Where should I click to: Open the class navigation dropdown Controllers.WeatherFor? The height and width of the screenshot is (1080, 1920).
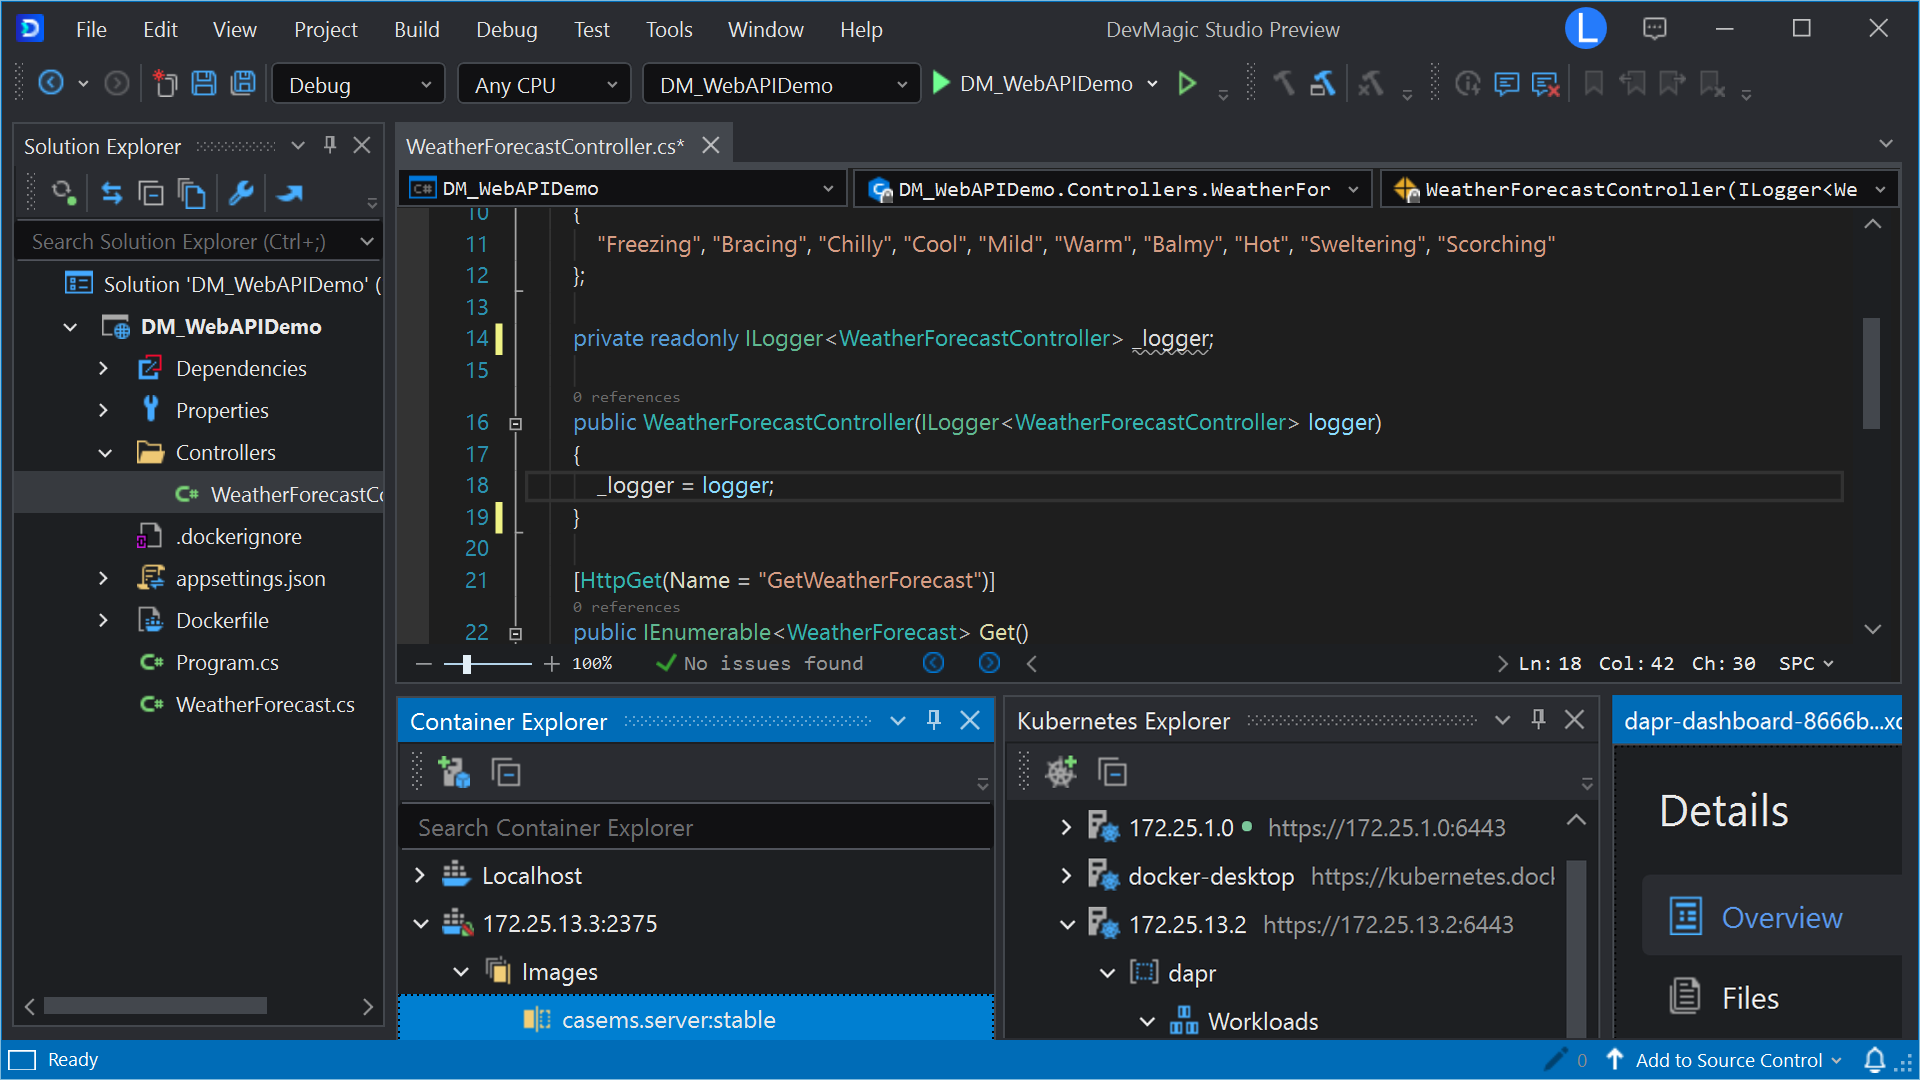(x=1114, y=188)
